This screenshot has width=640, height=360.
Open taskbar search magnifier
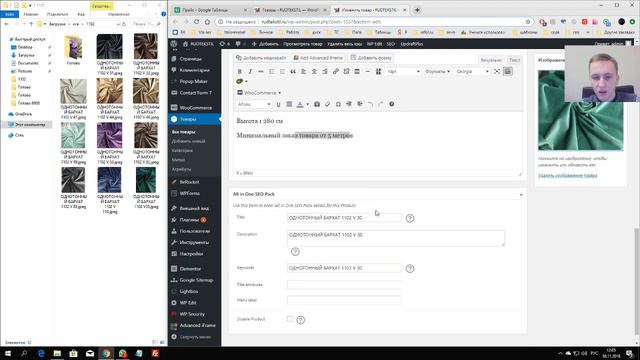coord(24,353)
